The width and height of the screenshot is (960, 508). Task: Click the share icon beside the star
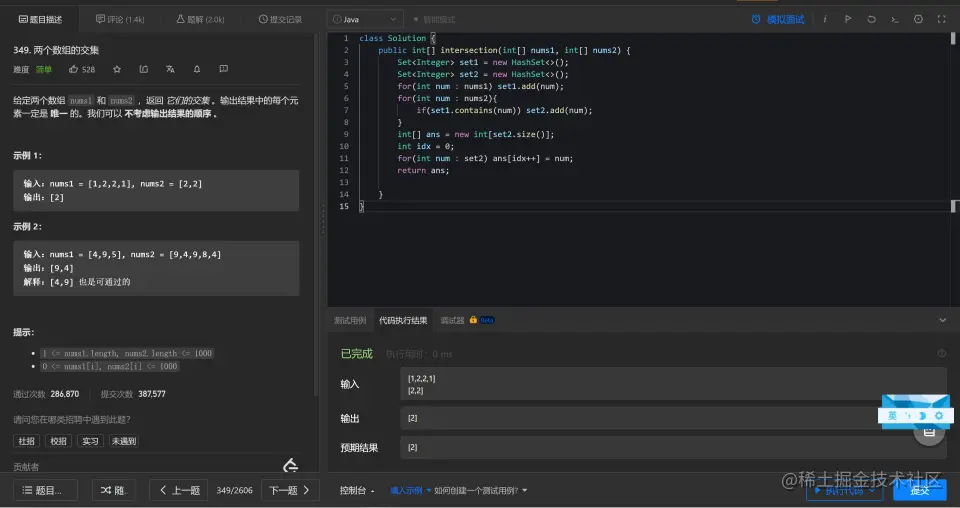(144, 69)
